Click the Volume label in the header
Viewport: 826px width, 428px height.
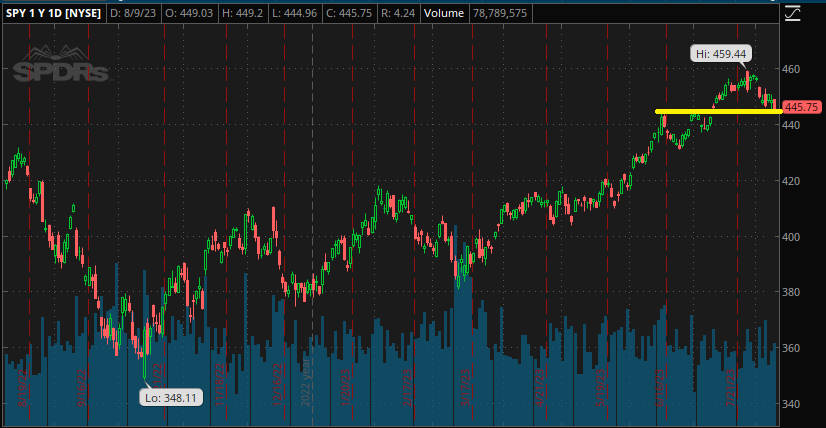pos(444,14)
